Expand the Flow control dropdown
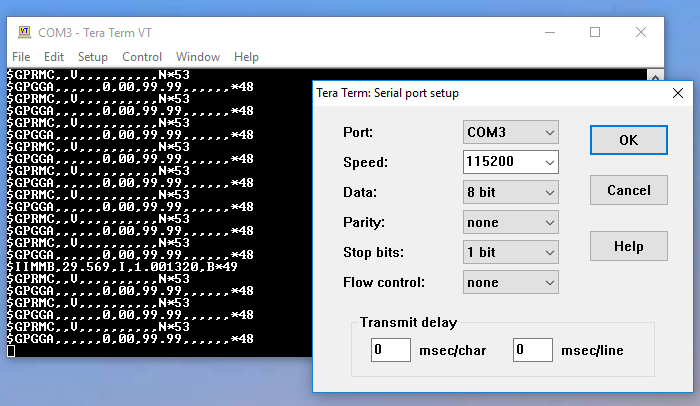700x406 pixels. (x=511, y=282)
